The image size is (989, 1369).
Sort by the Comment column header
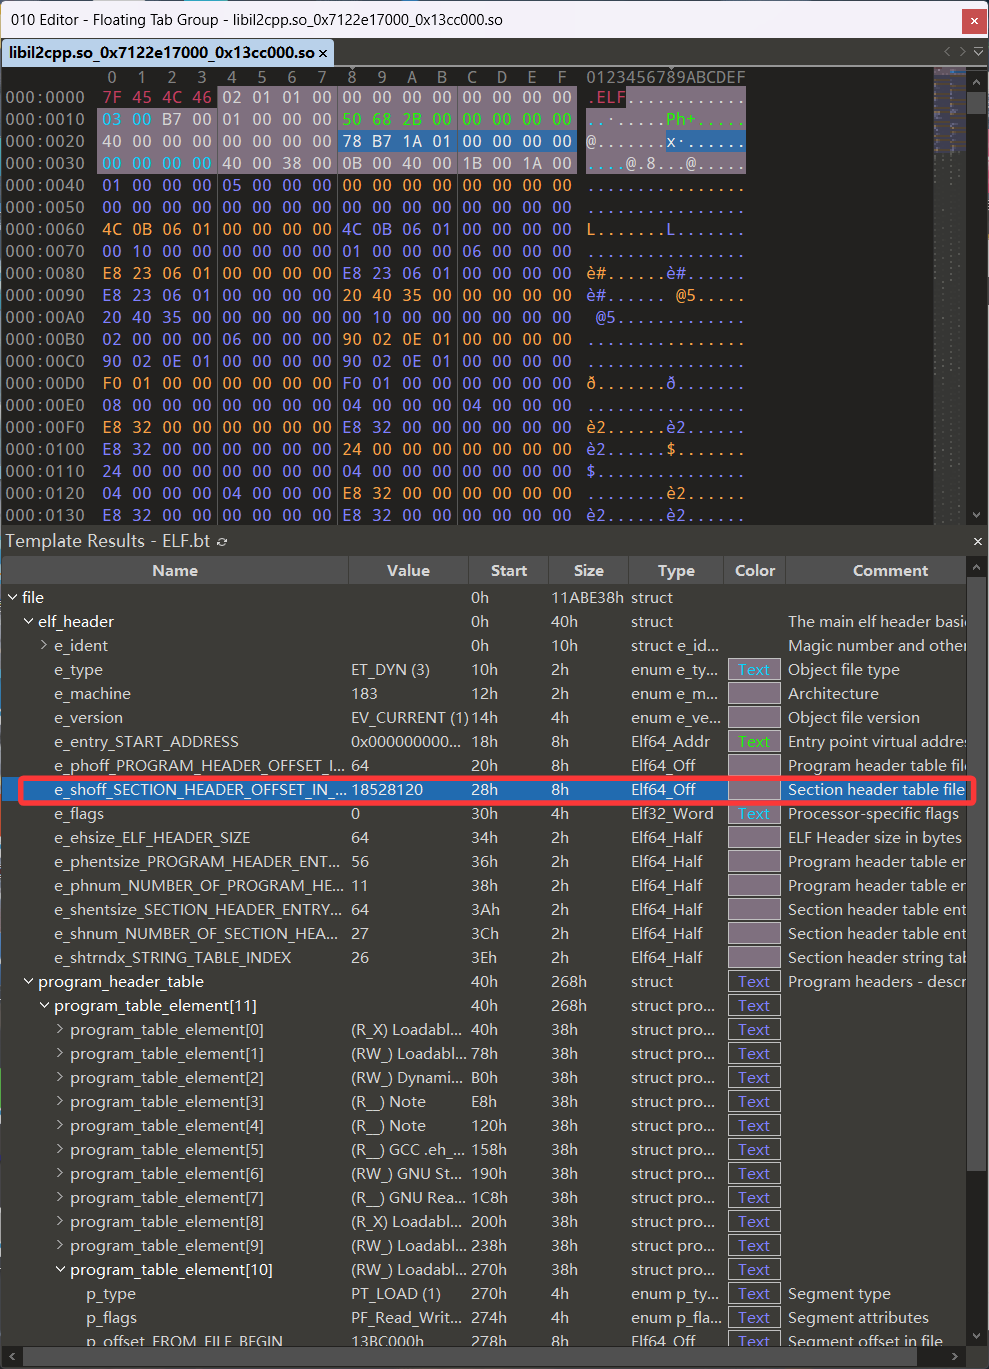coord(876,570)
